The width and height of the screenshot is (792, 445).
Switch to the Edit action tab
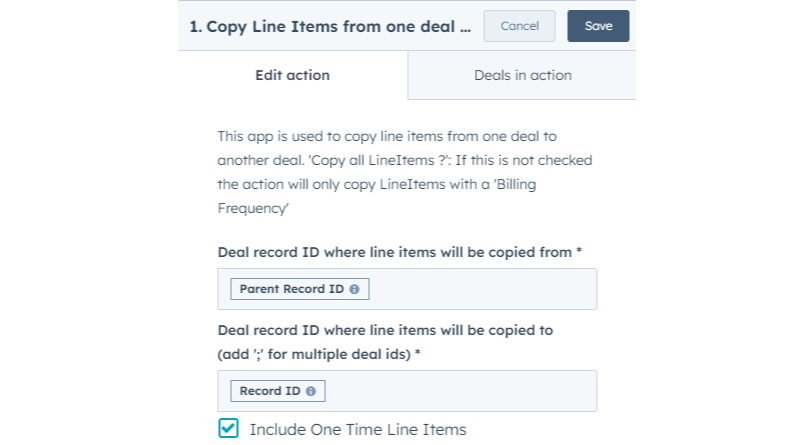click(292, 75)
